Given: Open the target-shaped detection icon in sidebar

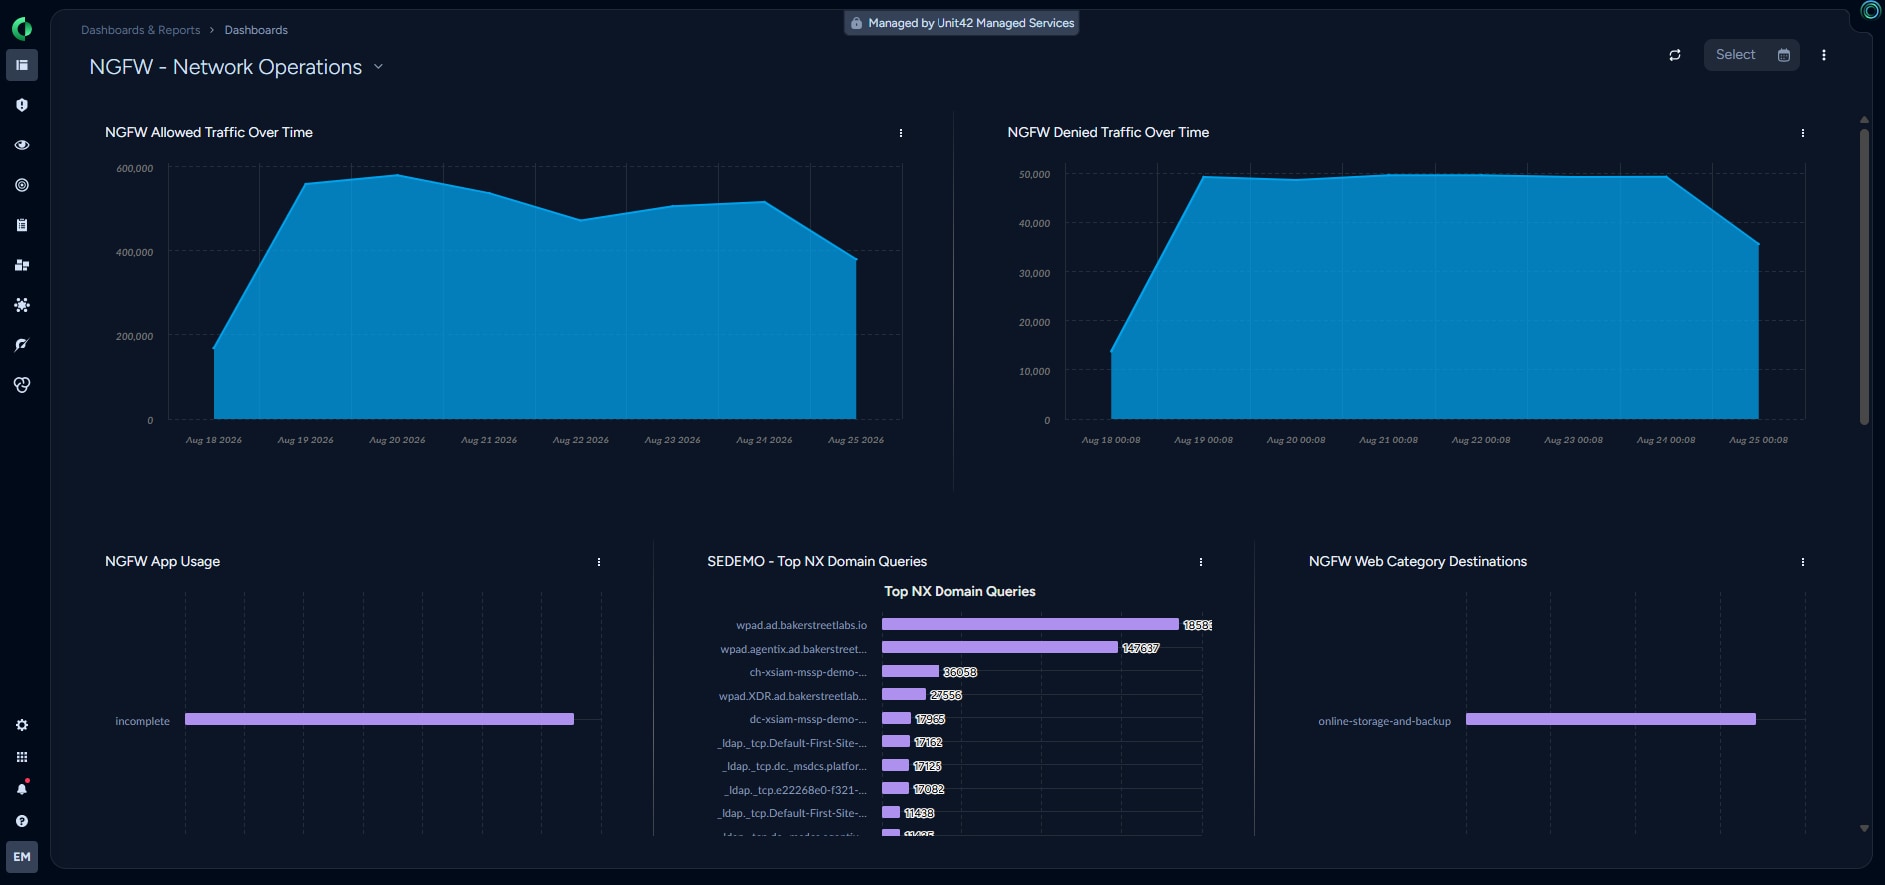Looking at the screenshot, I should pos(22,185).
